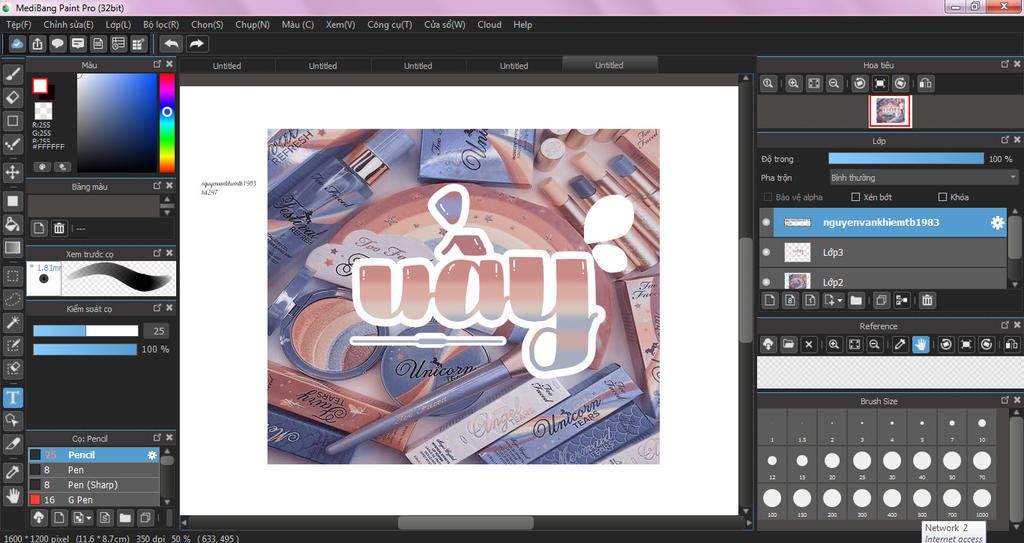Image resolution: width=1024 pixels, height=543 pixels.
Task: Select the Magic Wand tool
Action: click(12, 322)
